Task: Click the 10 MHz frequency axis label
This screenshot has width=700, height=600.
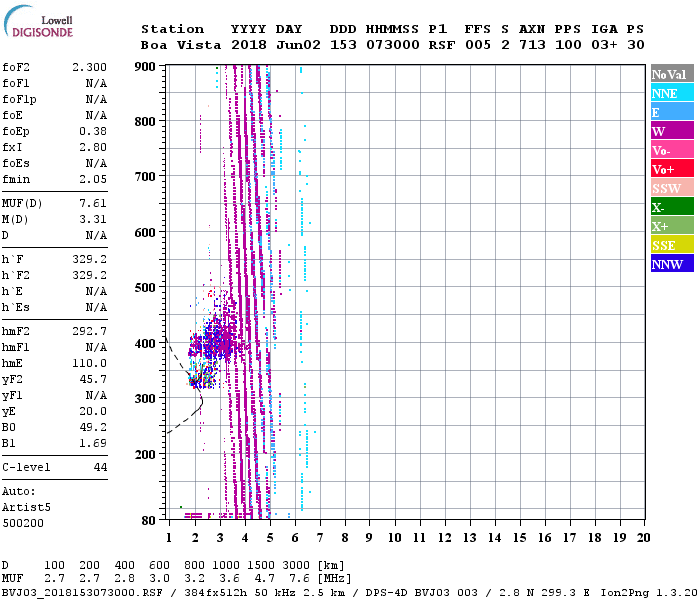Action: point(394,538)
